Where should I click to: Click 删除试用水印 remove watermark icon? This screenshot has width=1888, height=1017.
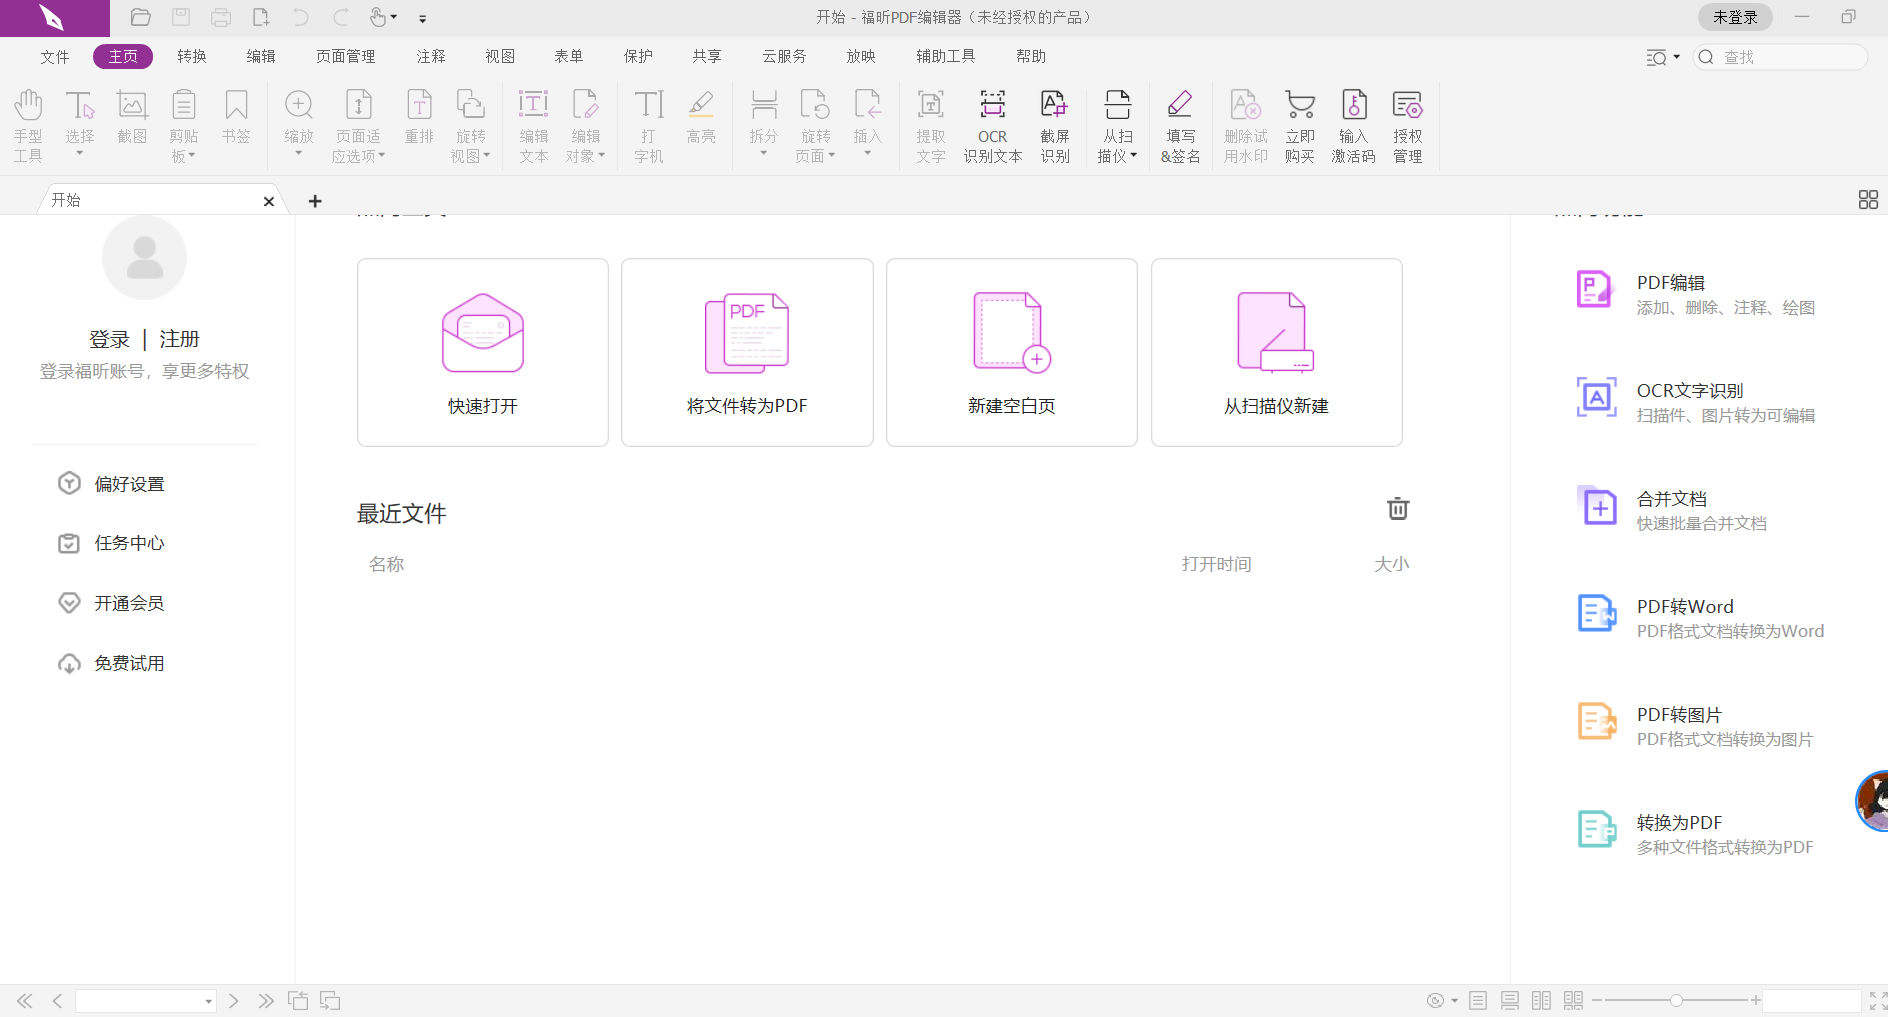point(1245,126)
